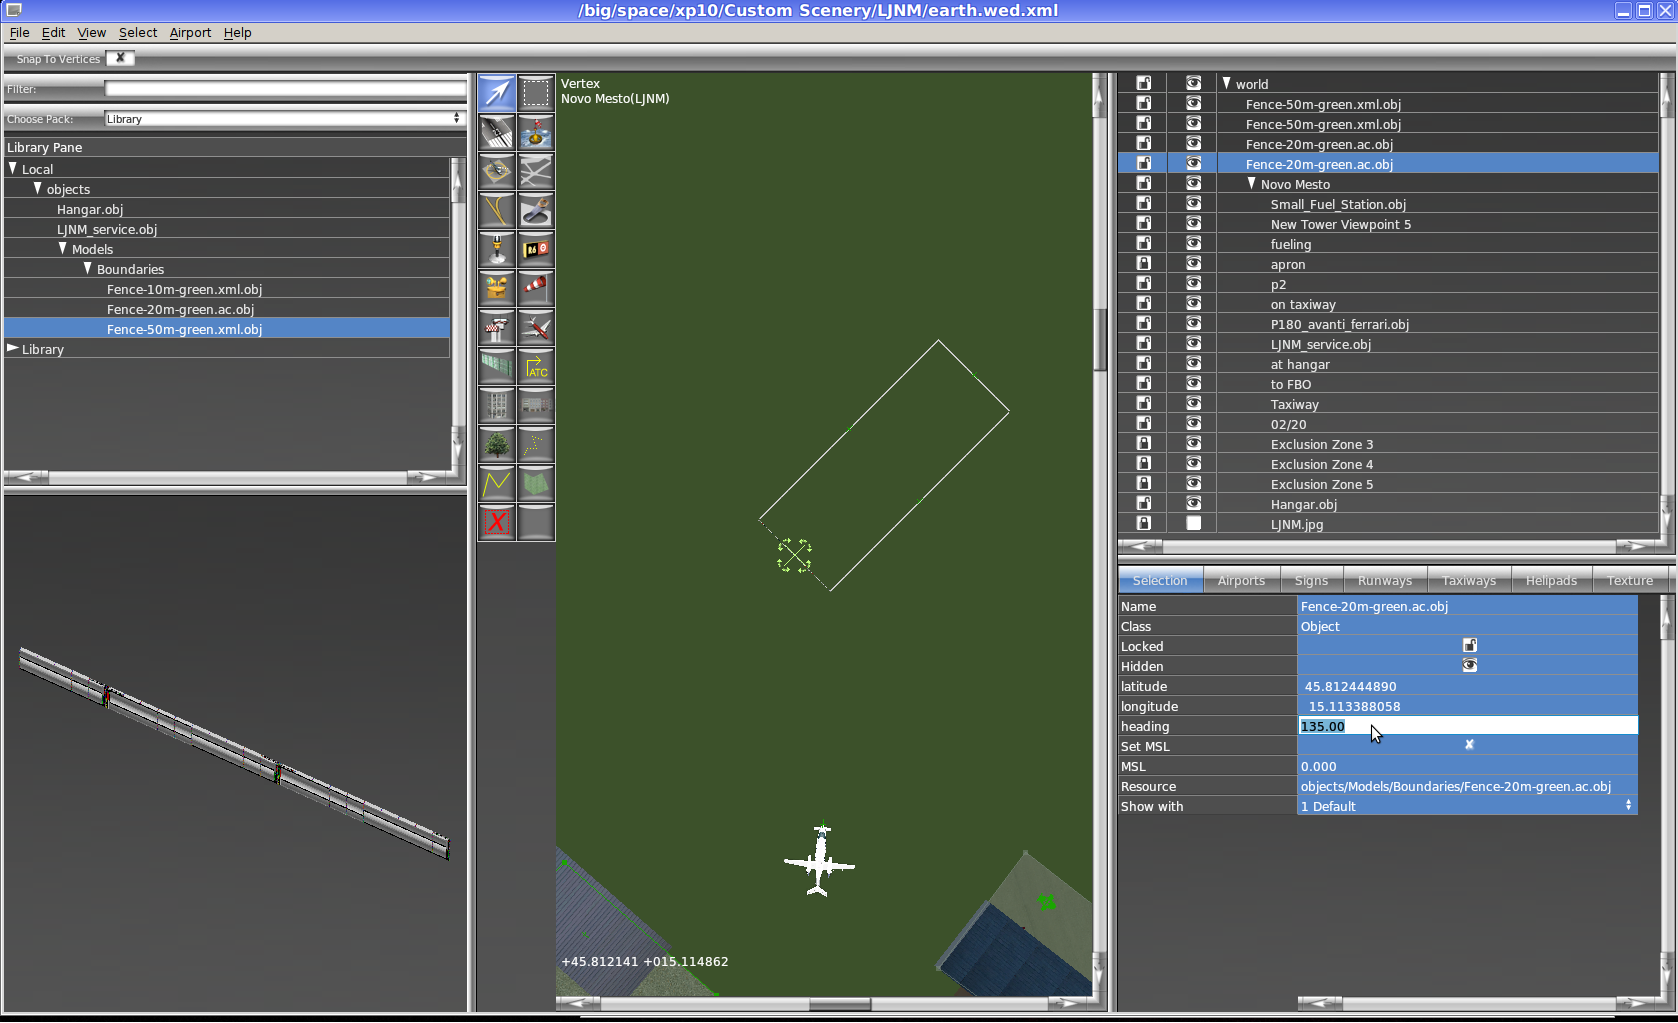The width and height of the screenshot is (1678, 1023).
Task: Hide the apron item using its eye icon
Action: click(1193, 264)
